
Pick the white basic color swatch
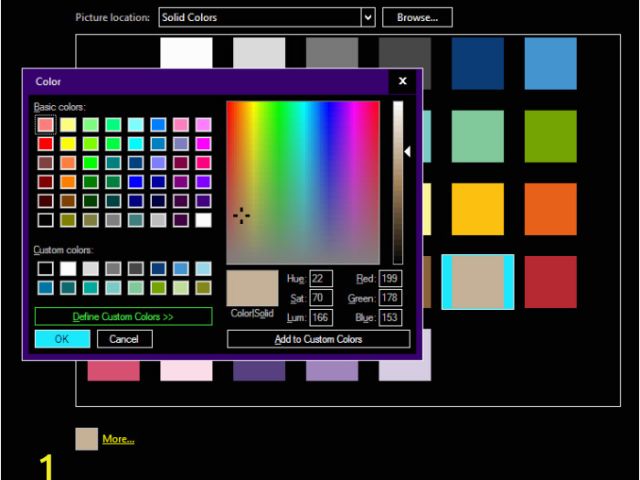(204, 220)
